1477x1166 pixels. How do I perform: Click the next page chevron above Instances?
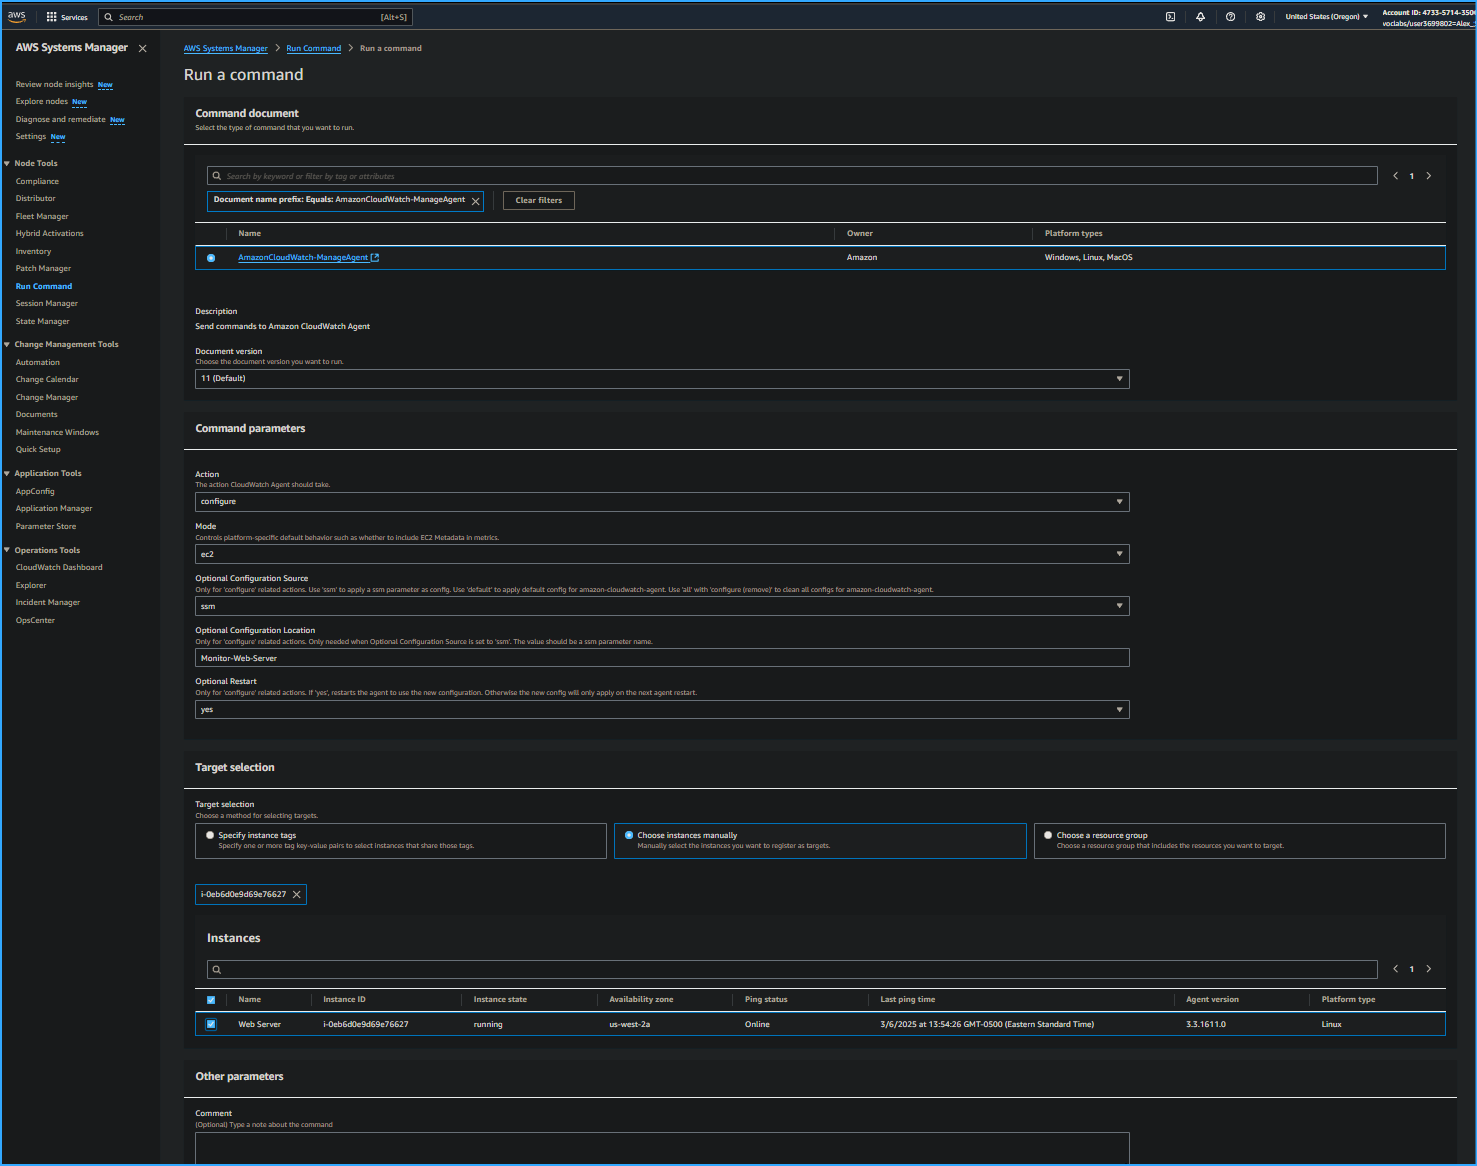click(1428, 968)
